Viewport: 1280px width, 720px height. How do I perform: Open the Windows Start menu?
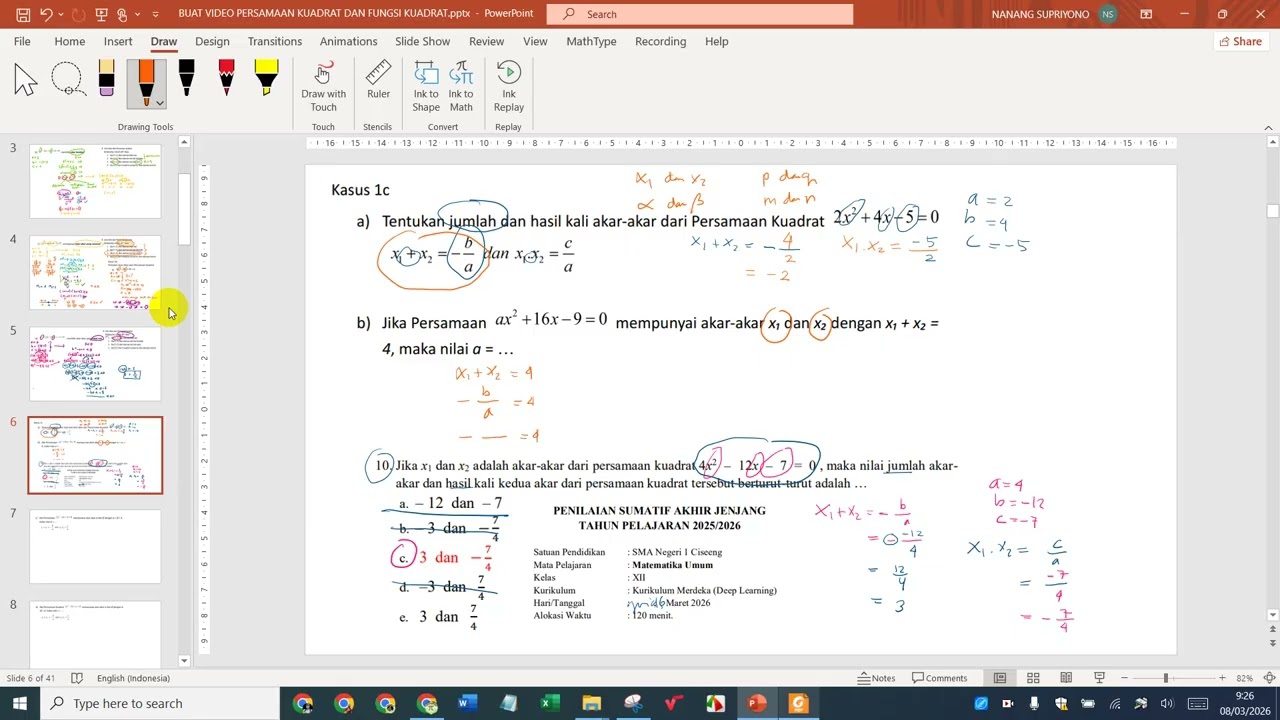point(20,703)
